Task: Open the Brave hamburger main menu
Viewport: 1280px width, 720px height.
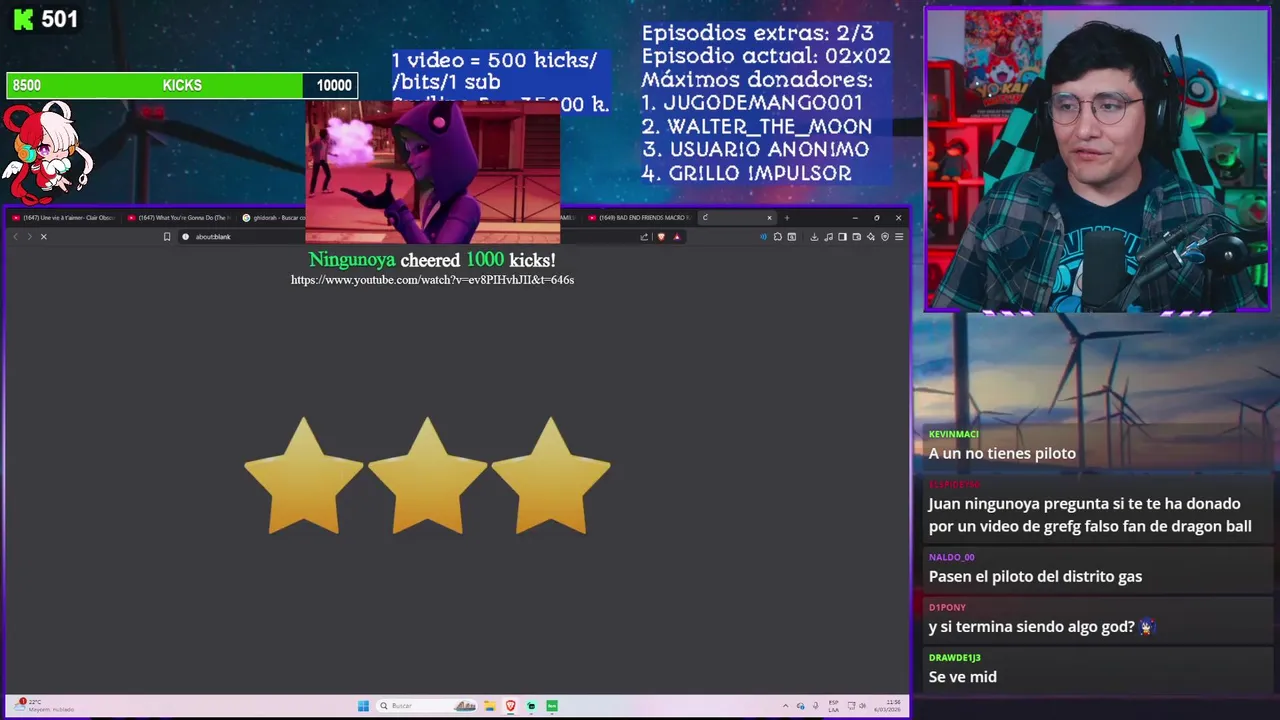Action: tap(899, 237)
